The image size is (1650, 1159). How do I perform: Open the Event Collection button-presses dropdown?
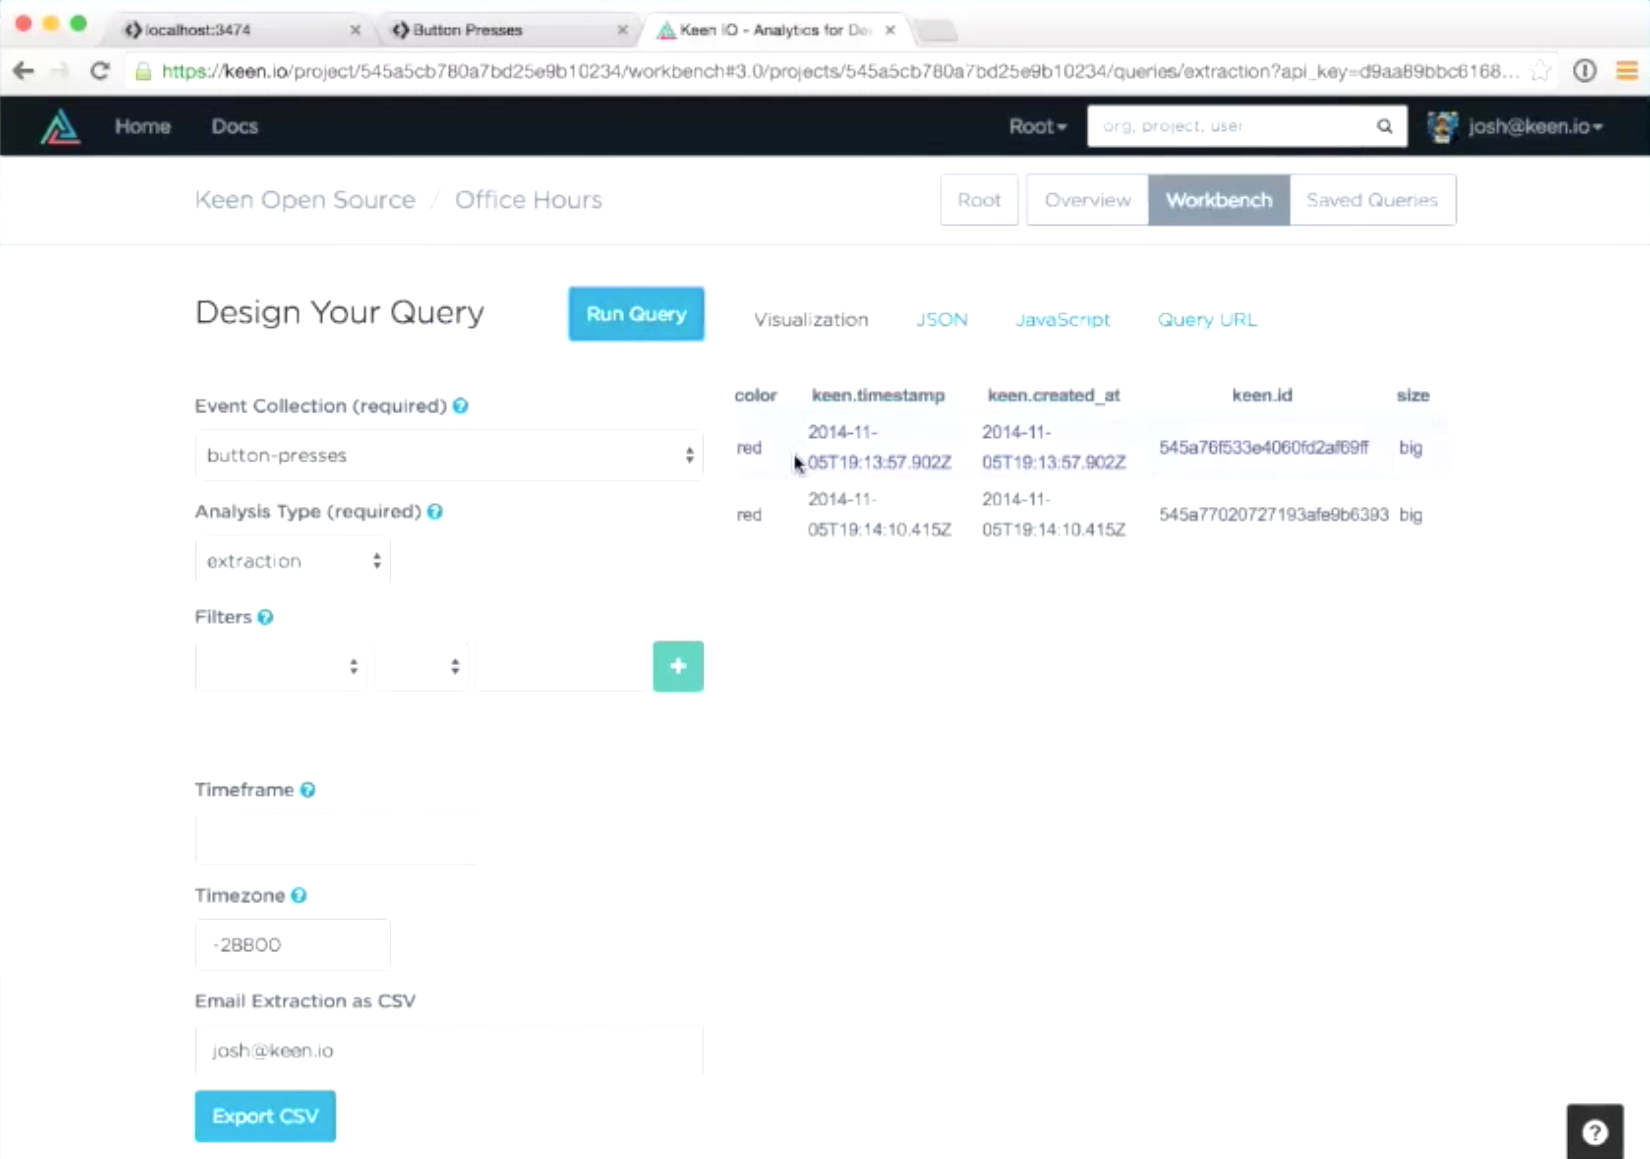[x=449, y=455]
